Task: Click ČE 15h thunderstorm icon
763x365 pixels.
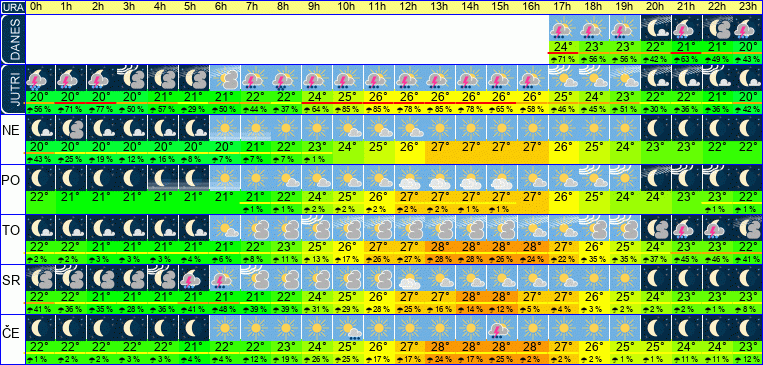Action: tap(502, 328)
